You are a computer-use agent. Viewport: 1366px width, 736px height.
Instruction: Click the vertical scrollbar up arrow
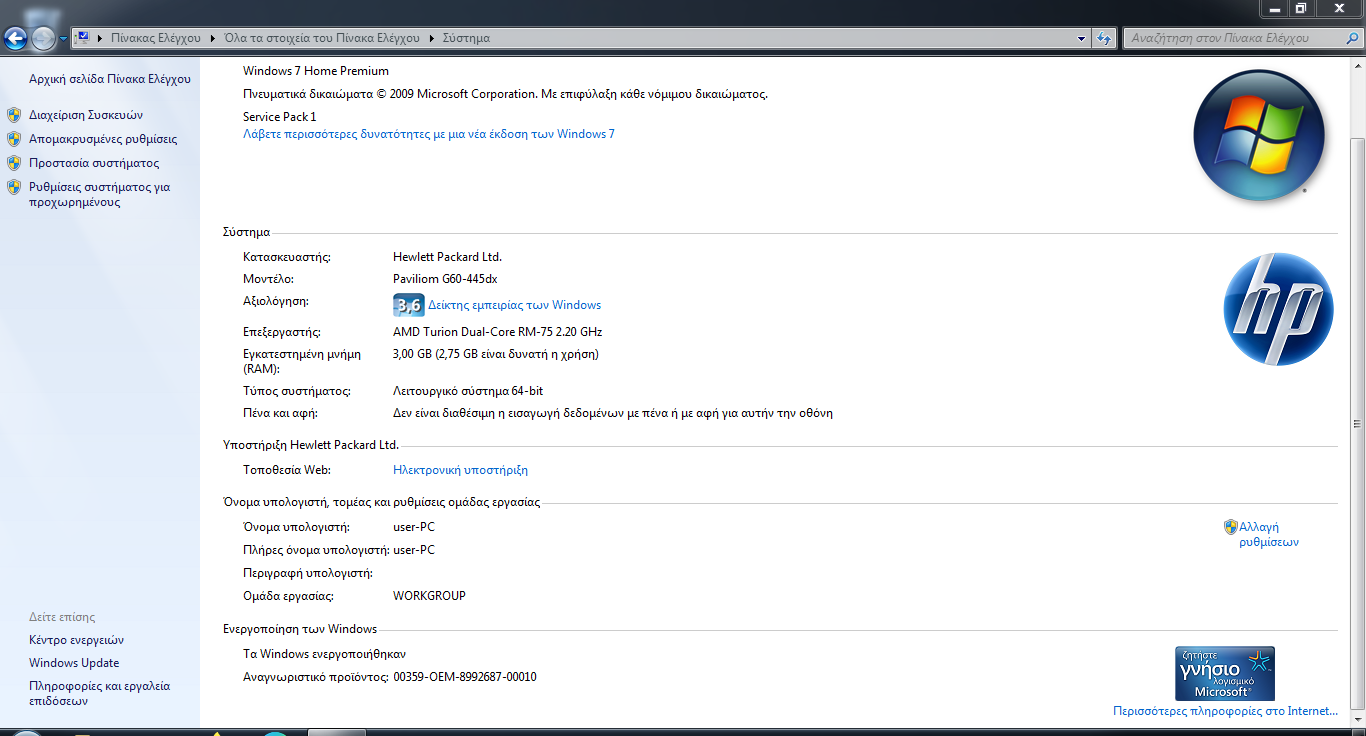[1357, 66]
